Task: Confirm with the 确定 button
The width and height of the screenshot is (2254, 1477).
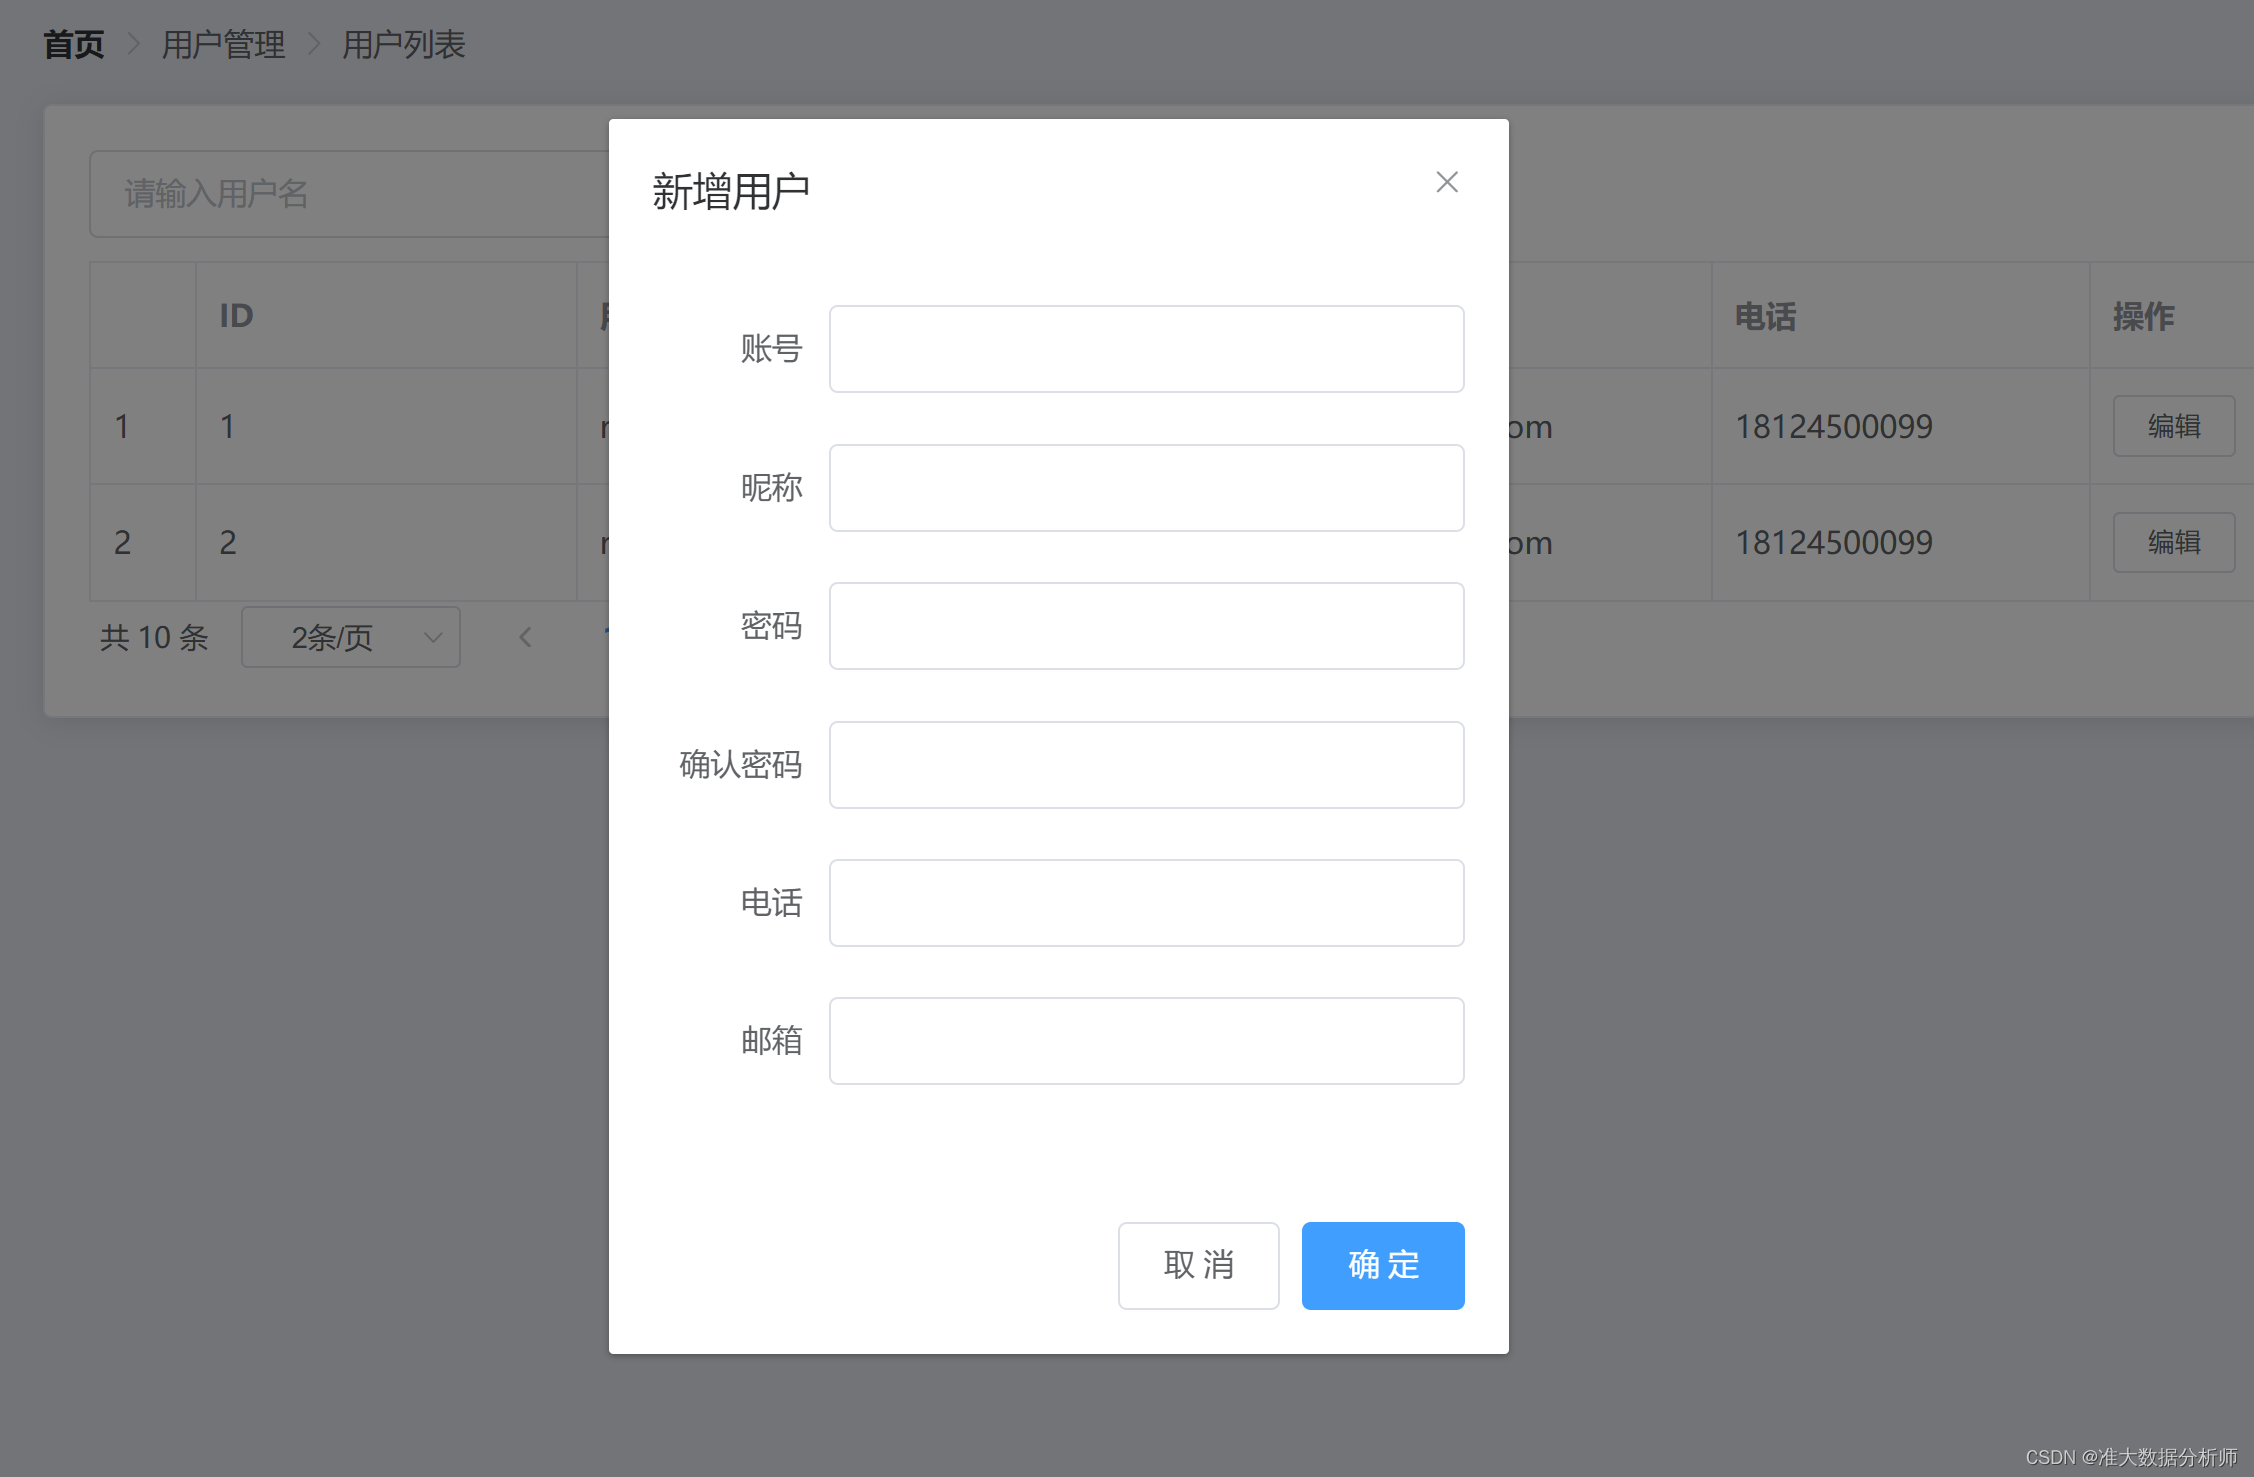Action: click(1382, 1265)
